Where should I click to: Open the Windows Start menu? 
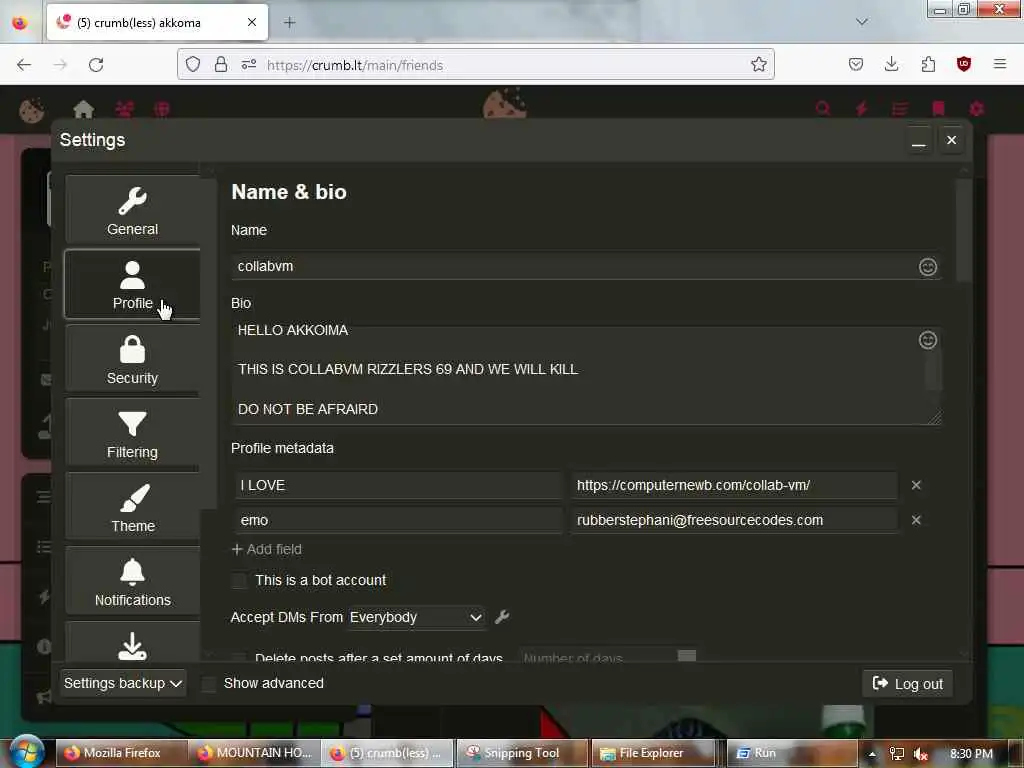click(26, 752)
